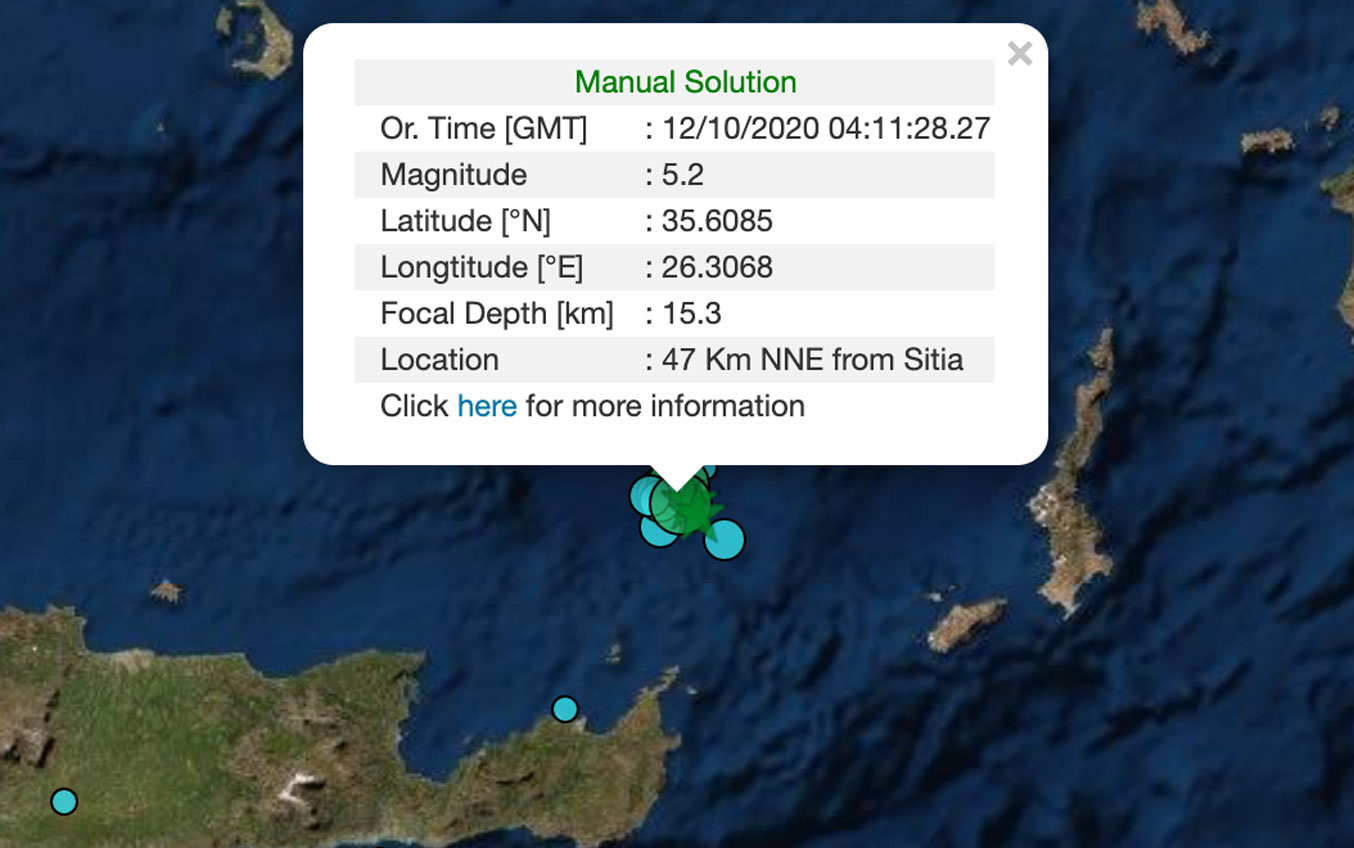Viewport: 1354px width, 848px height.
Task: Click Location text '47 Km NNE from Sitia'
Action: [x=812, y=360]
